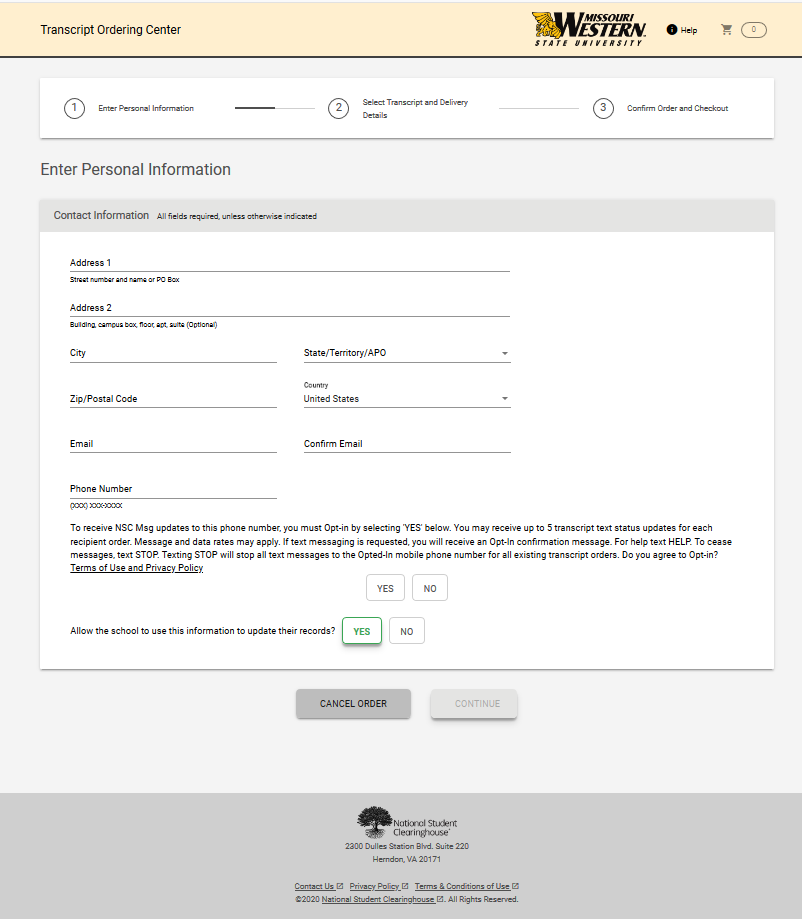
Task: Click the Street number and name hint text
Action: pos(124,280)
